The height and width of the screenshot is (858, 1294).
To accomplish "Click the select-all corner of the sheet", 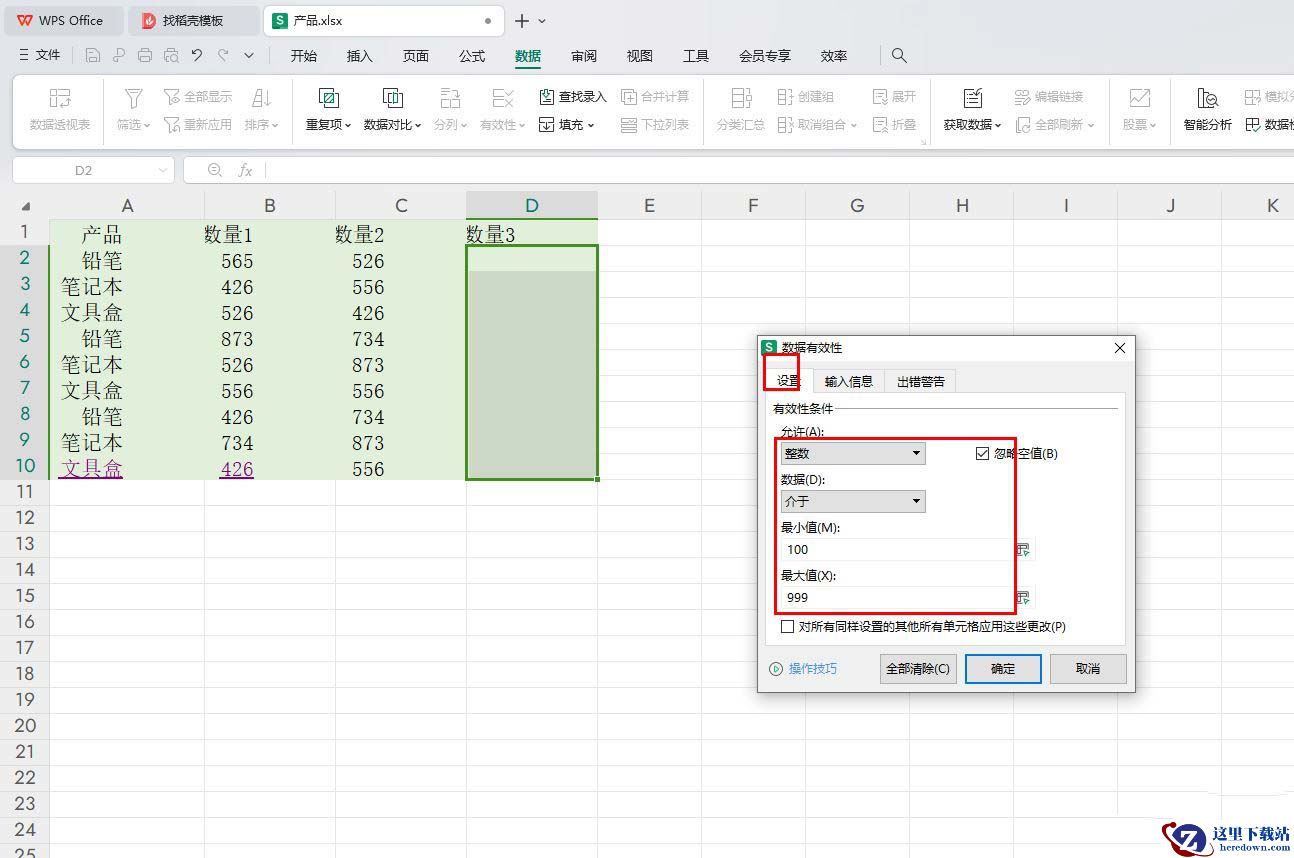I will pos(25,206).
